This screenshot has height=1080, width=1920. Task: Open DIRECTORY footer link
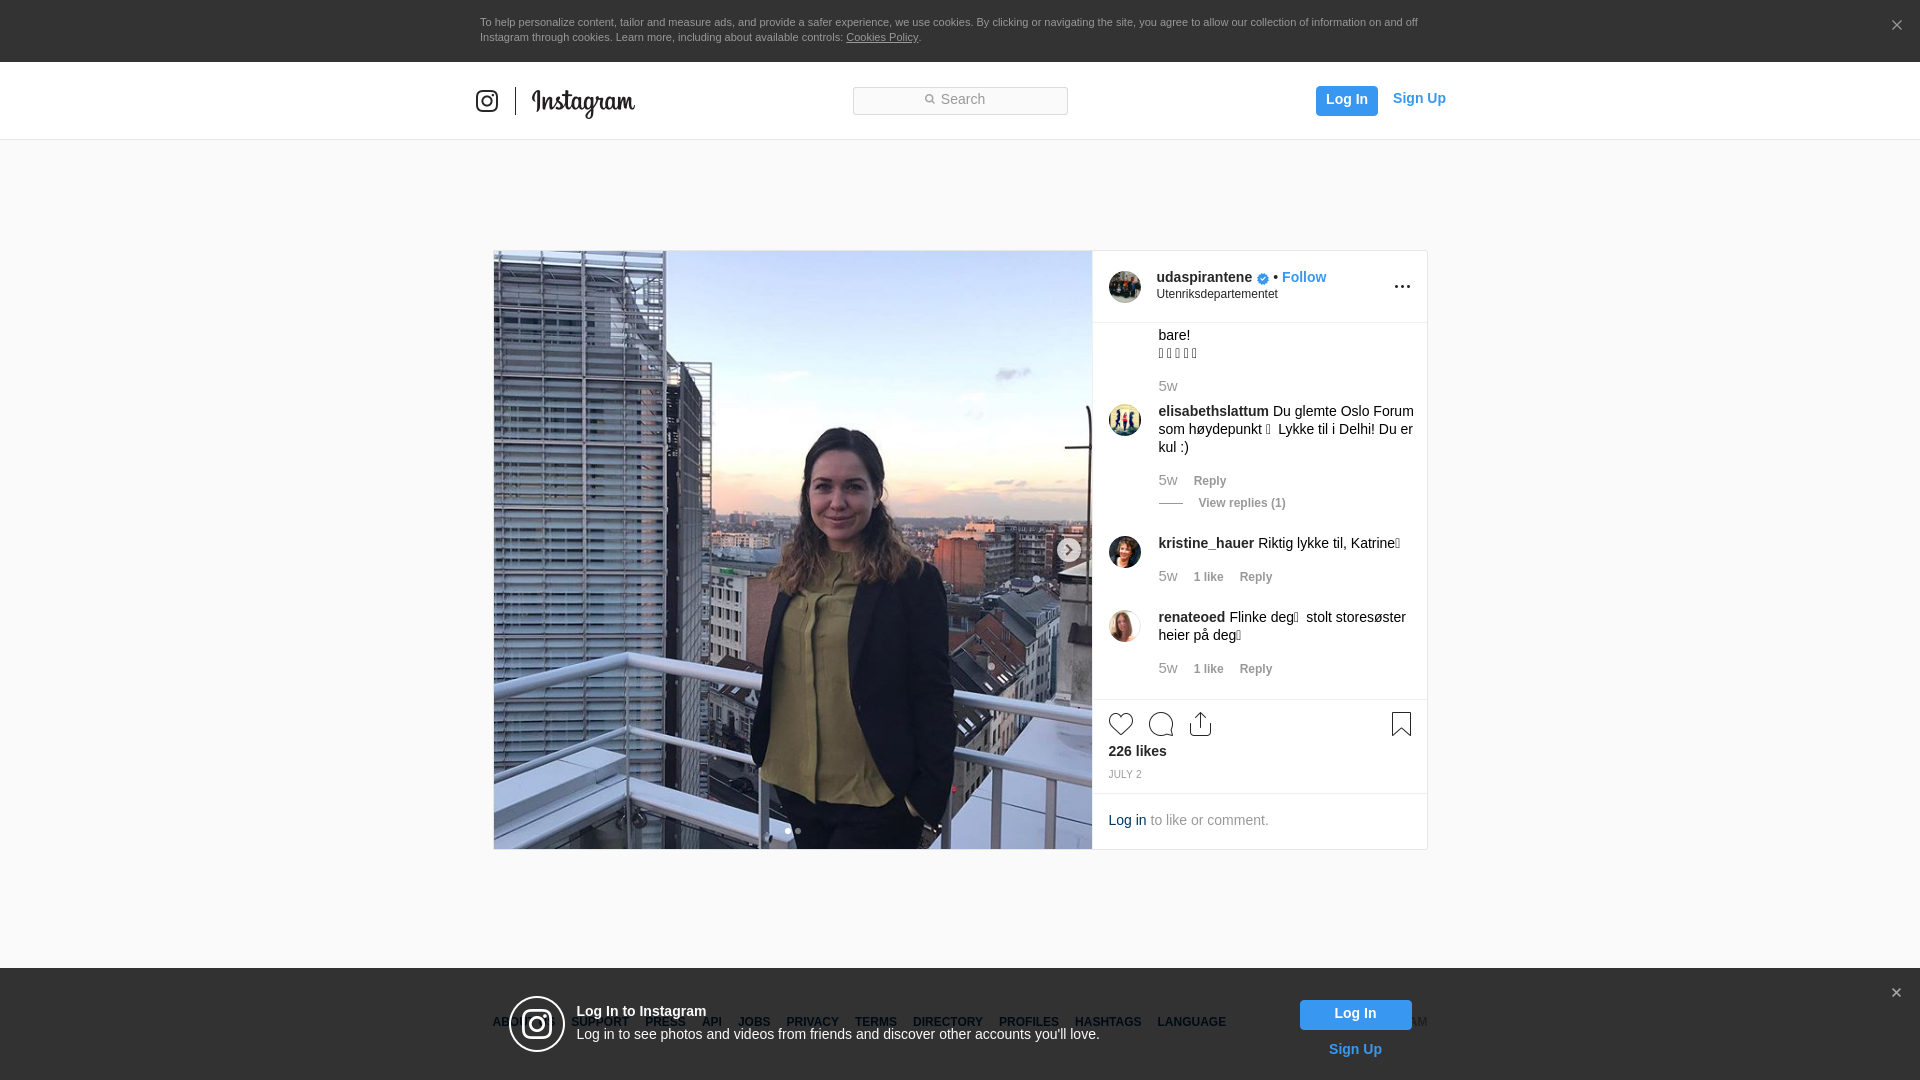tap(948, 1022)
